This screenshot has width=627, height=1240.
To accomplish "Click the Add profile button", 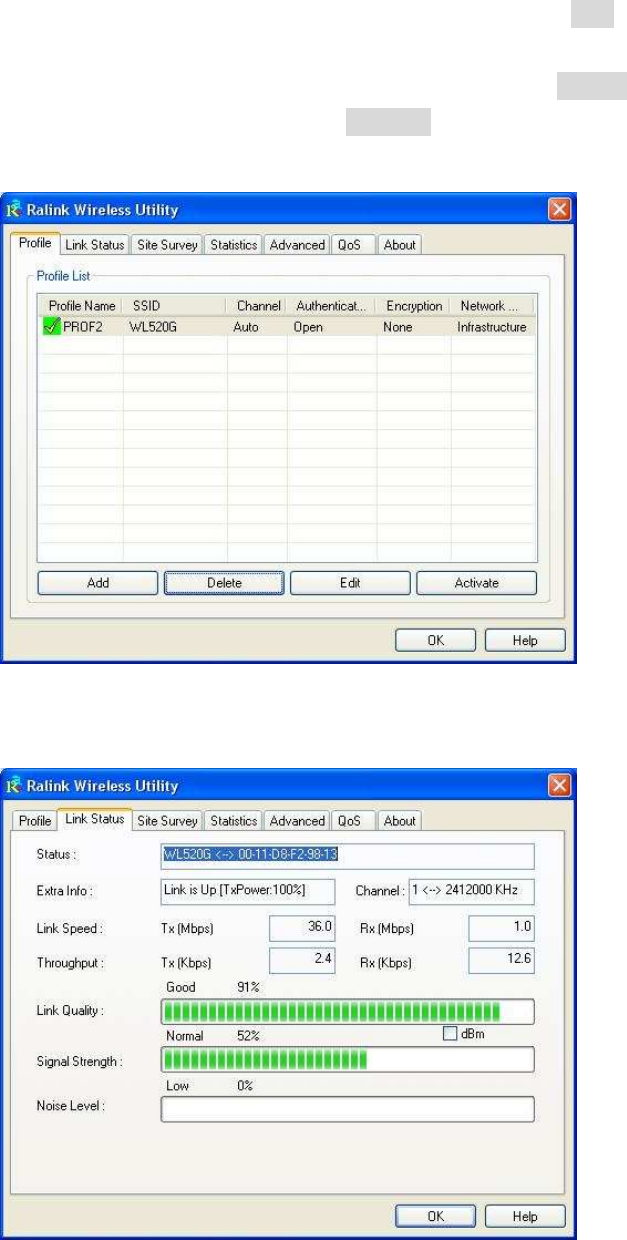I will 98,583.
